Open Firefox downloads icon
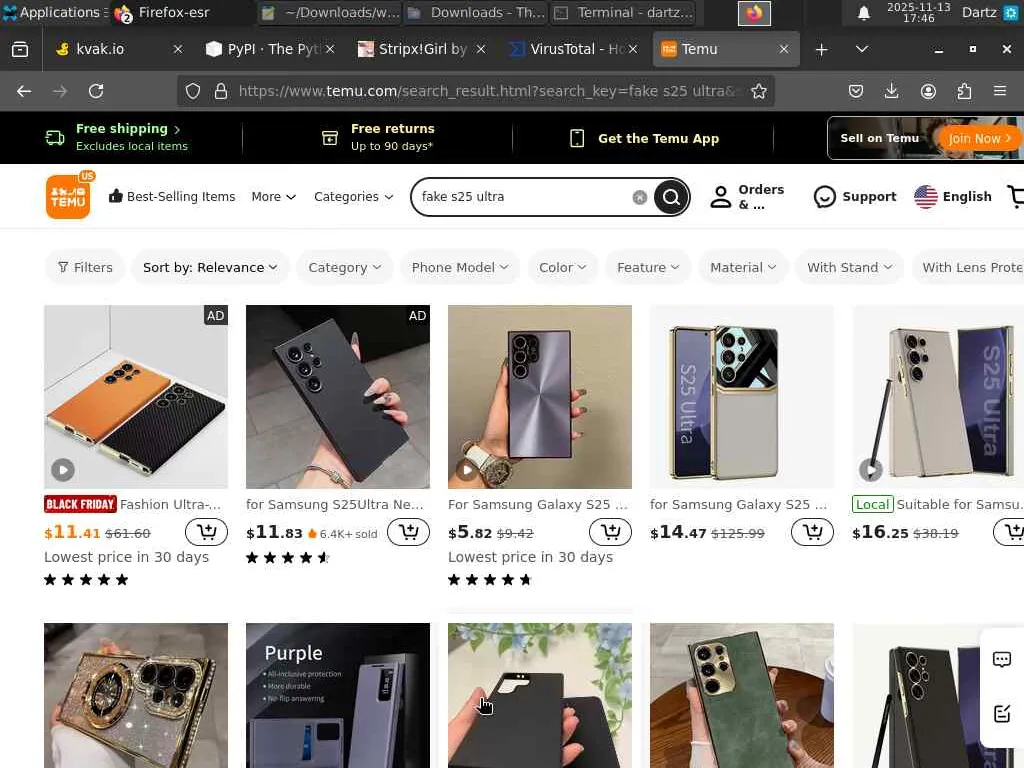 click(891, 91)
